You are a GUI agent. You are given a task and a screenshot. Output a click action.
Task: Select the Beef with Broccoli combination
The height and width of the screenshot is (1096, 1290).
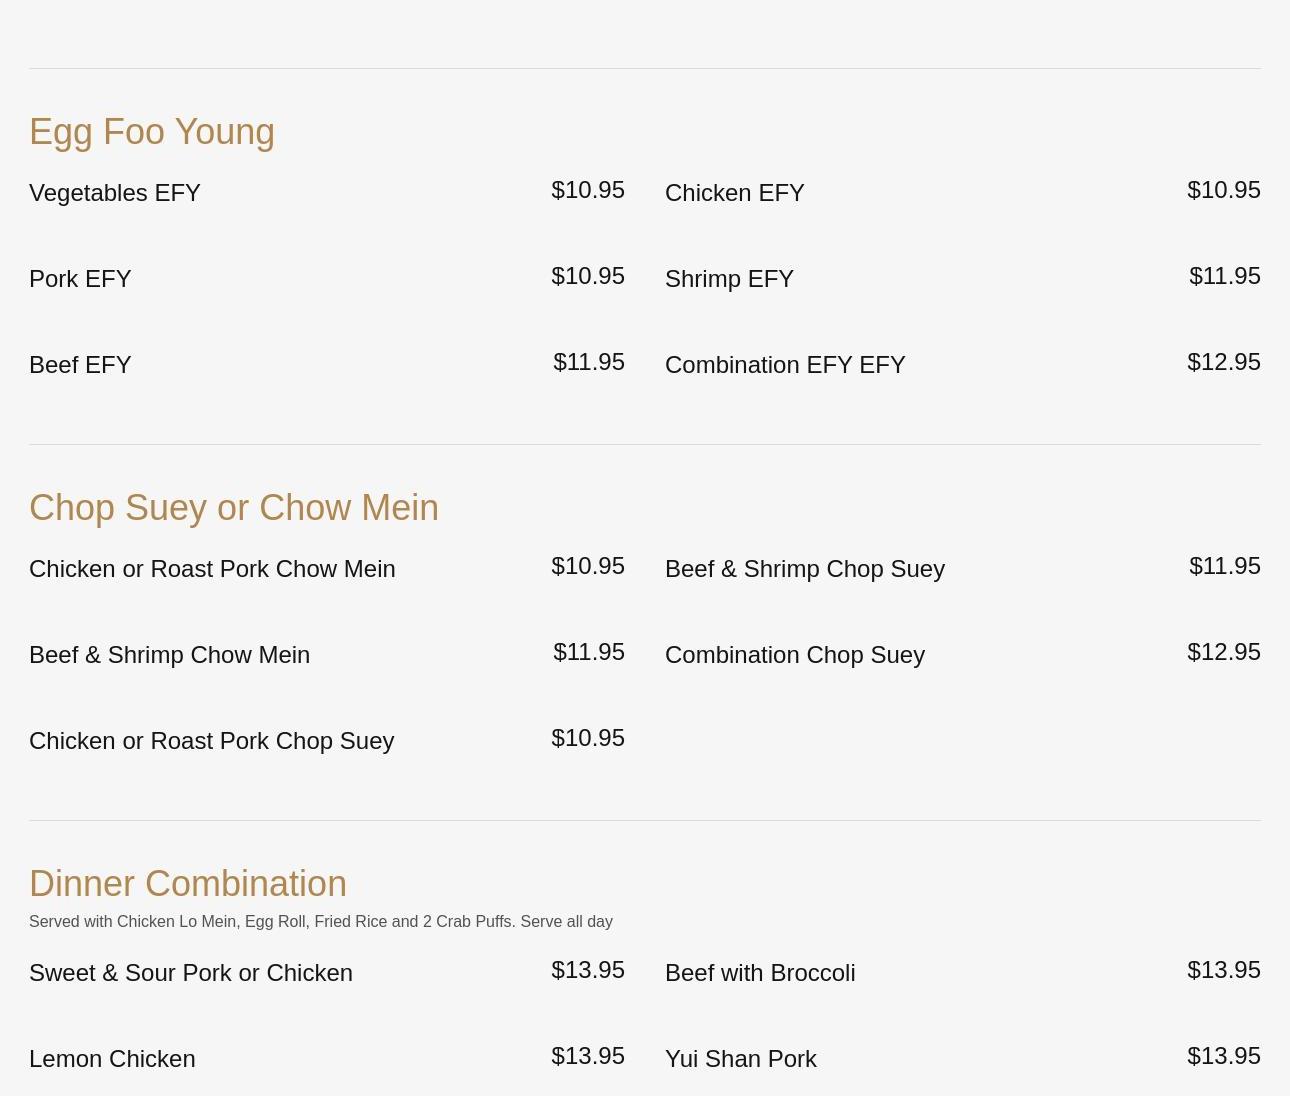(760, 973)
